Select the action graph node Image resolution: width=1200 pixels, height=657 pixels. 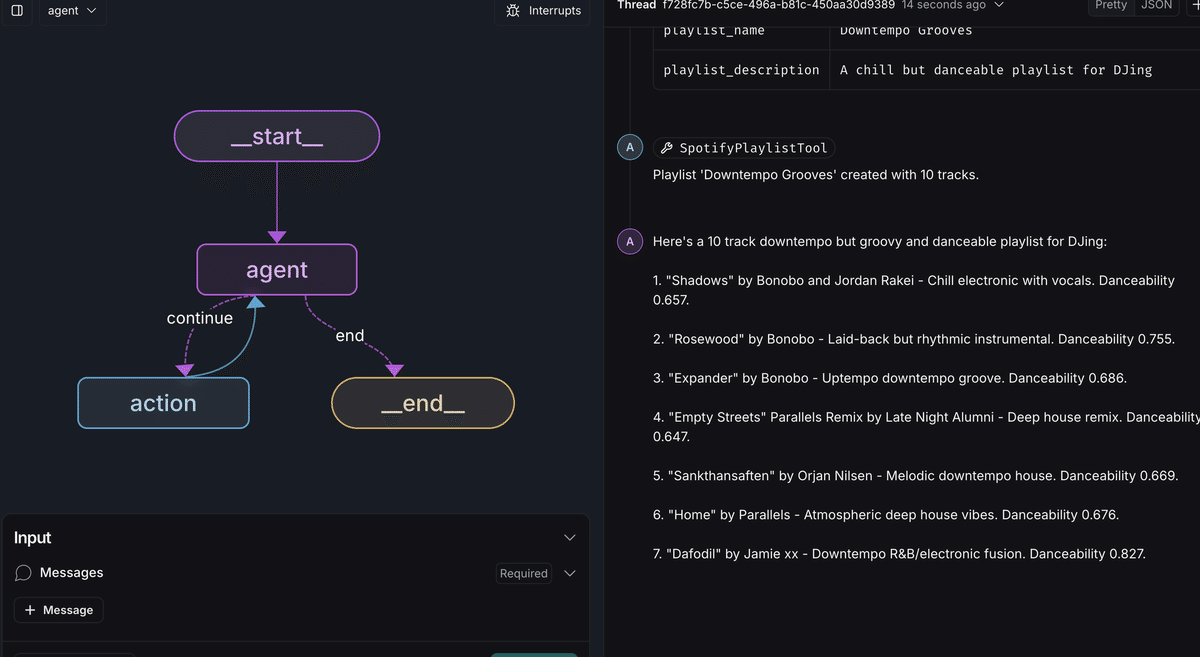pos(163,403)
